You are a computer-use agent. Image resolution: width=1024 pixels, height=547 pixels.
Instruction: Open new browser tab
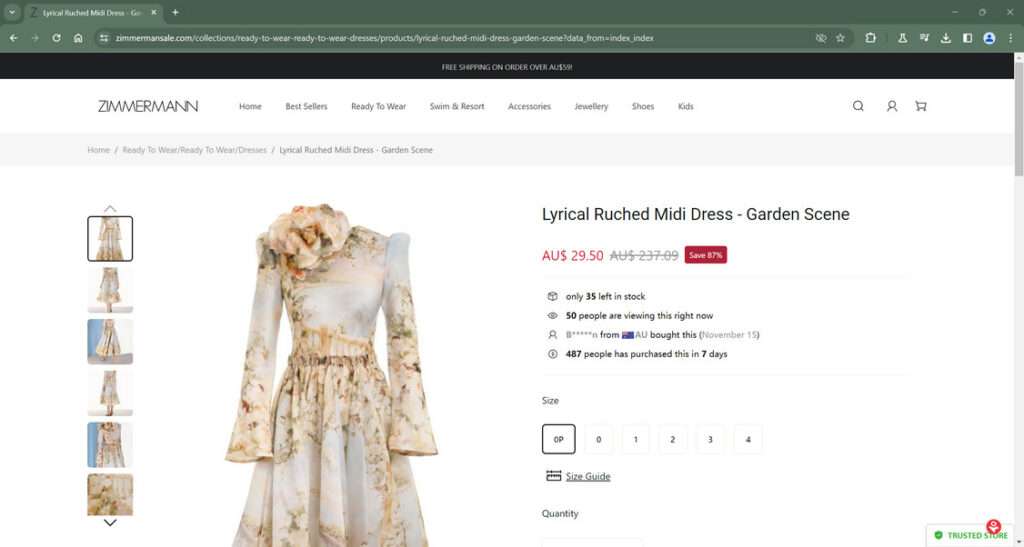point(175,12)
